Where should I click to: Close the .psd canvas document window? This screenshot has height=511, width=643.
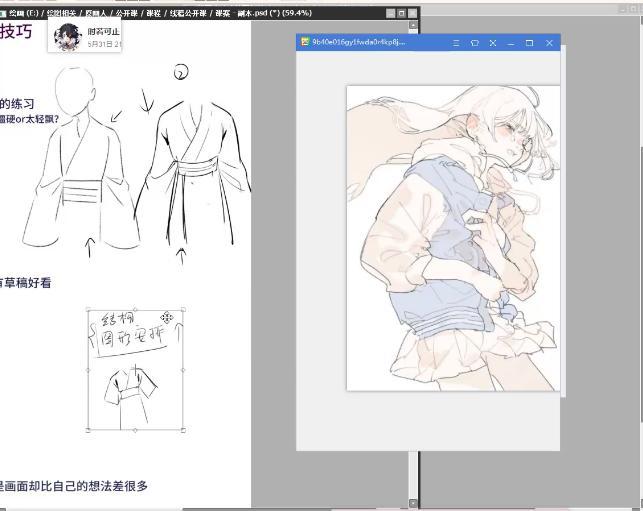point(412,14)
